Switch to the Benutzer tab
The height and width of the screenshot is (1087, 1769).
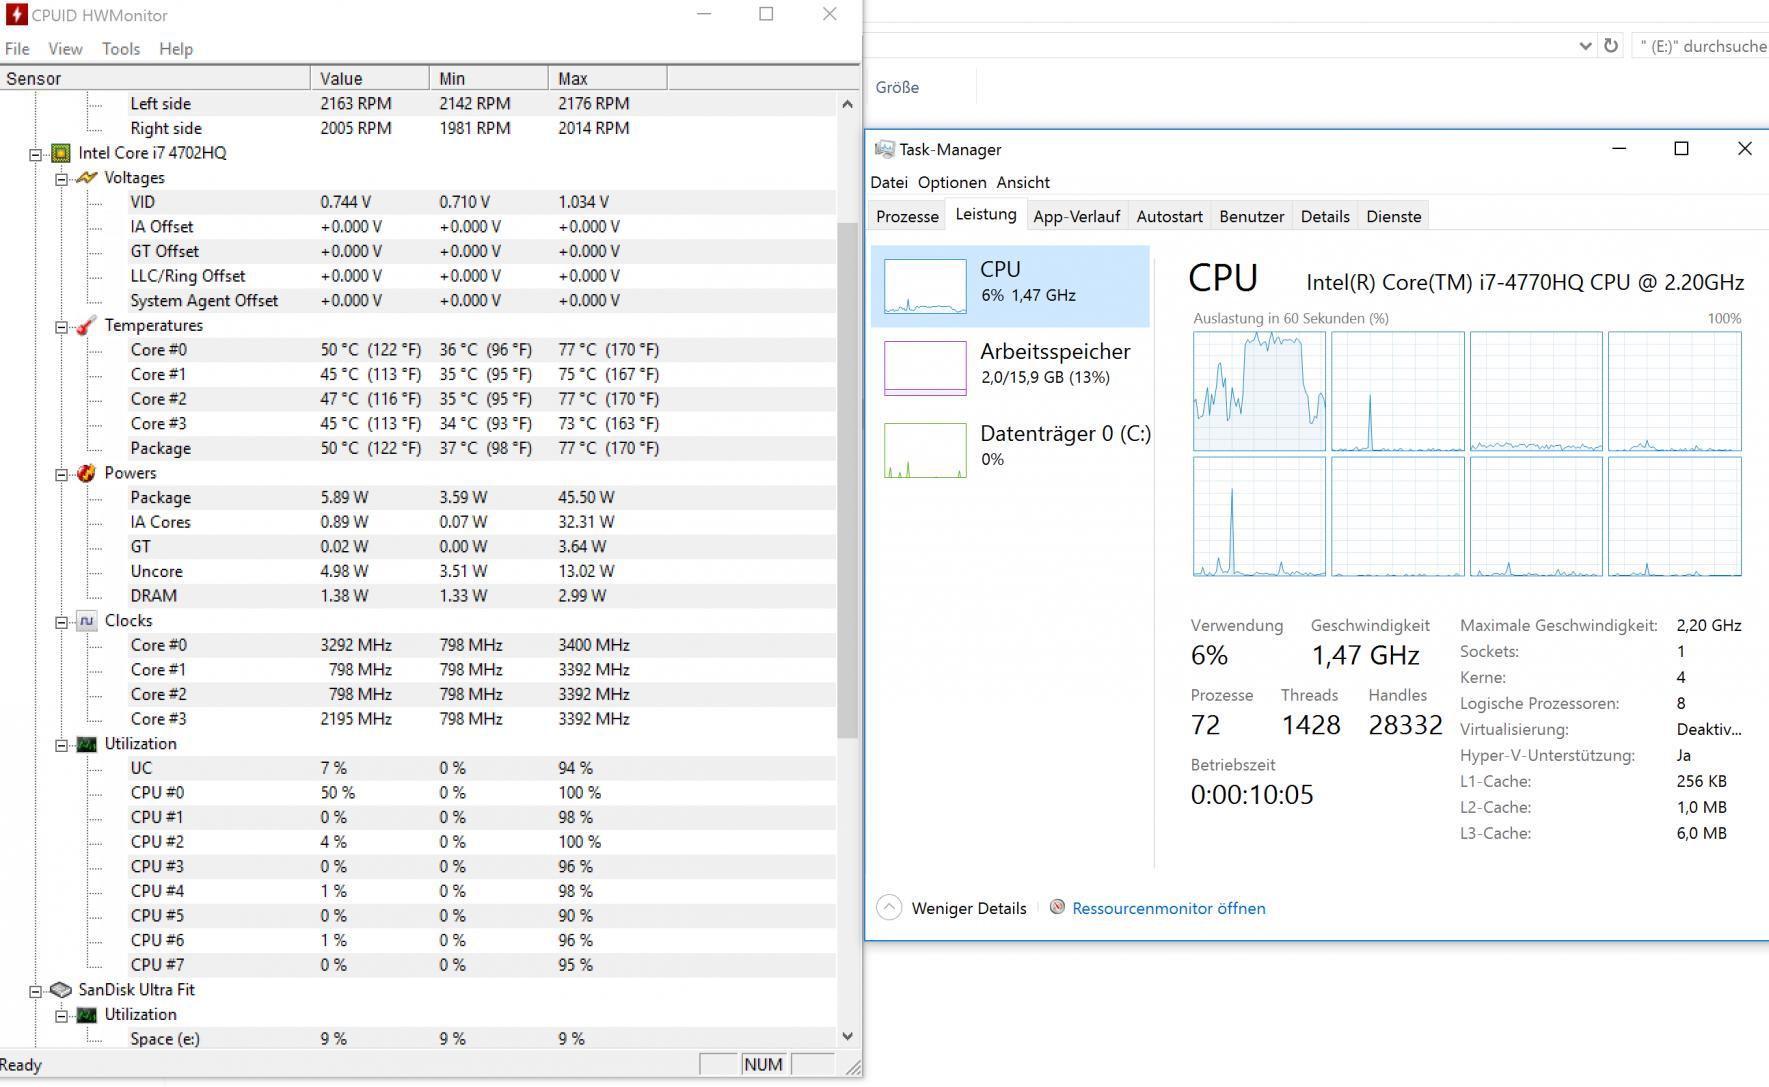pos(1251,217)
